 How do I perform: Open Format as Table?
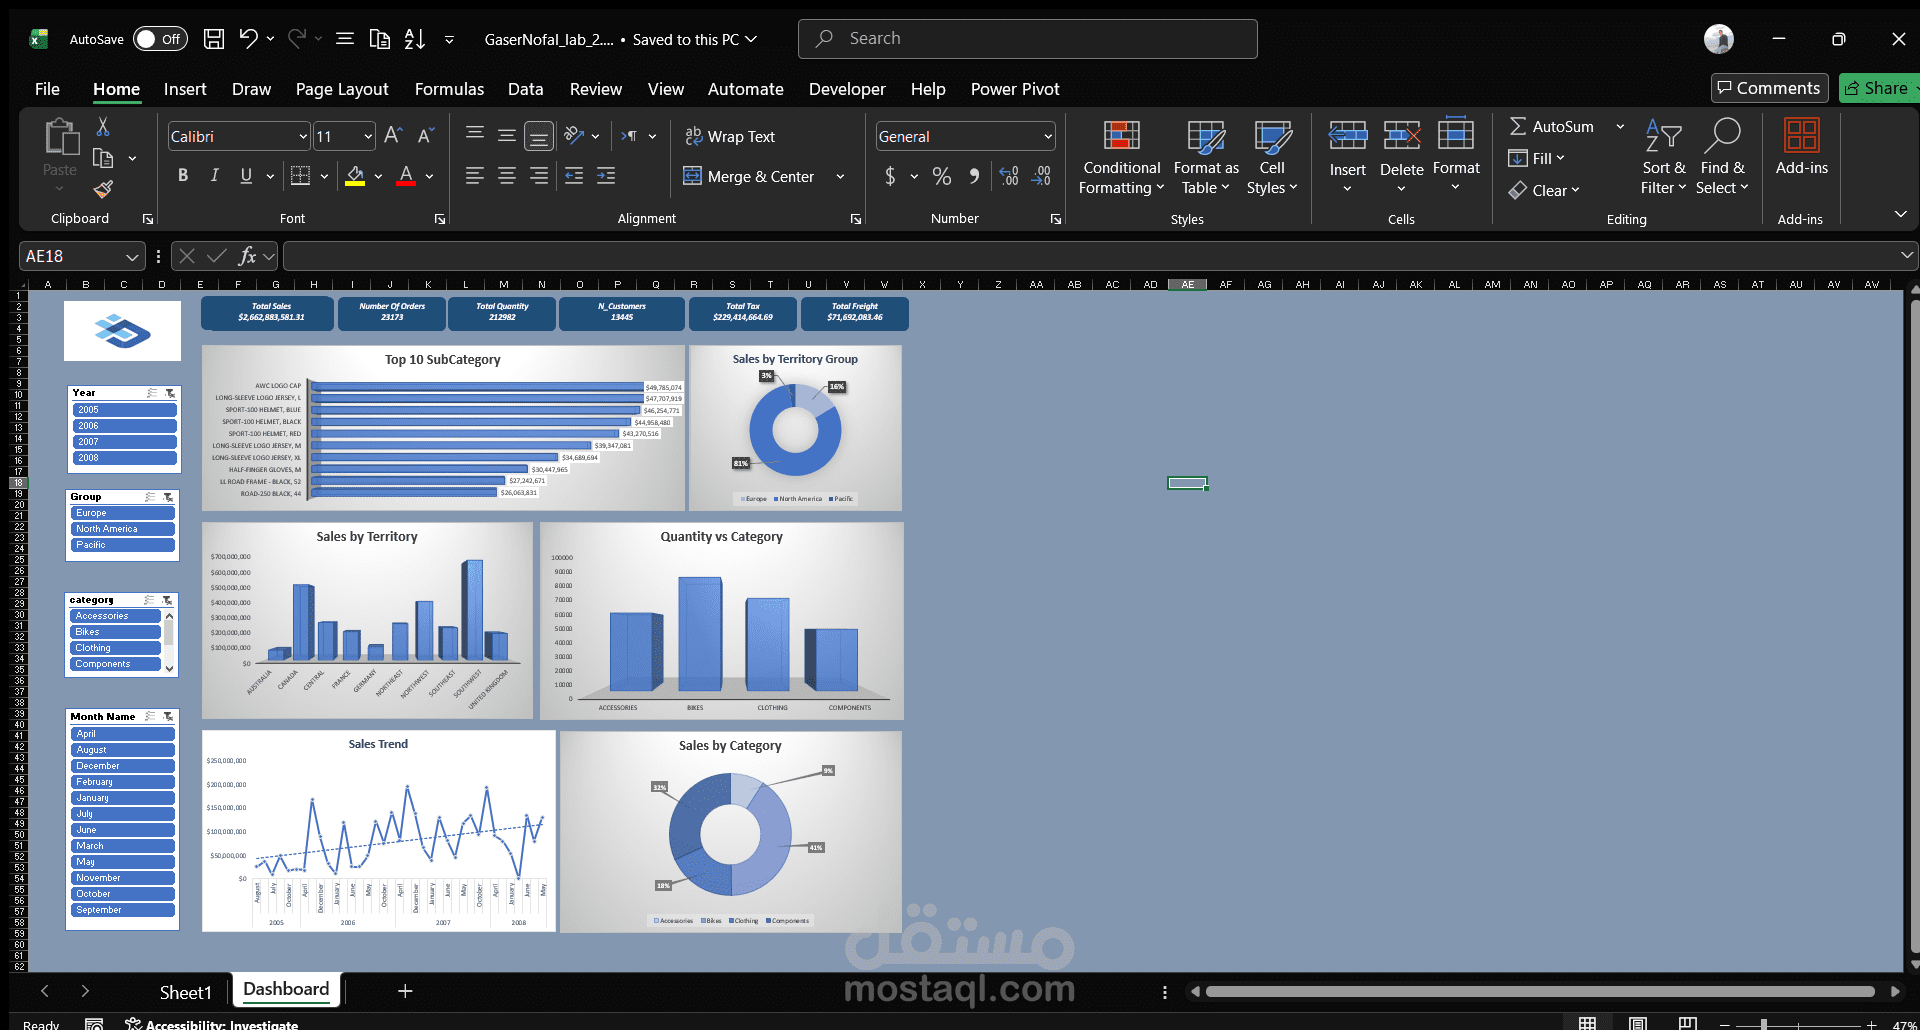tap(1206, 158)
